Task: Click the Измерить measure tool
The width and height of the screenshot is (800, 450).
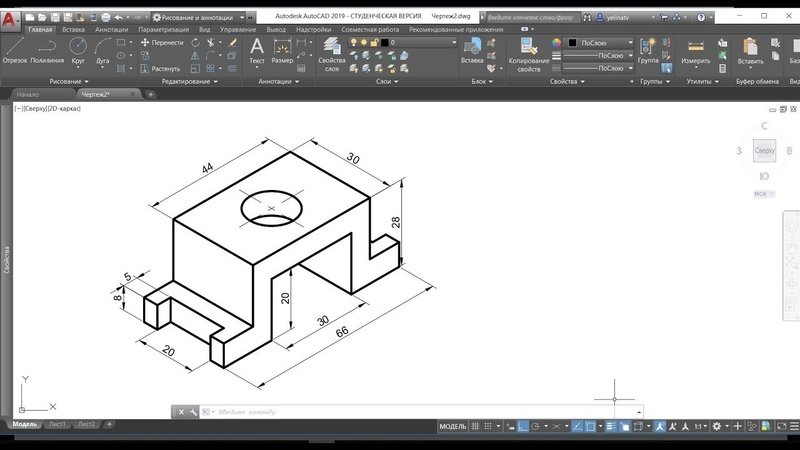Action: tap(695, 51)
